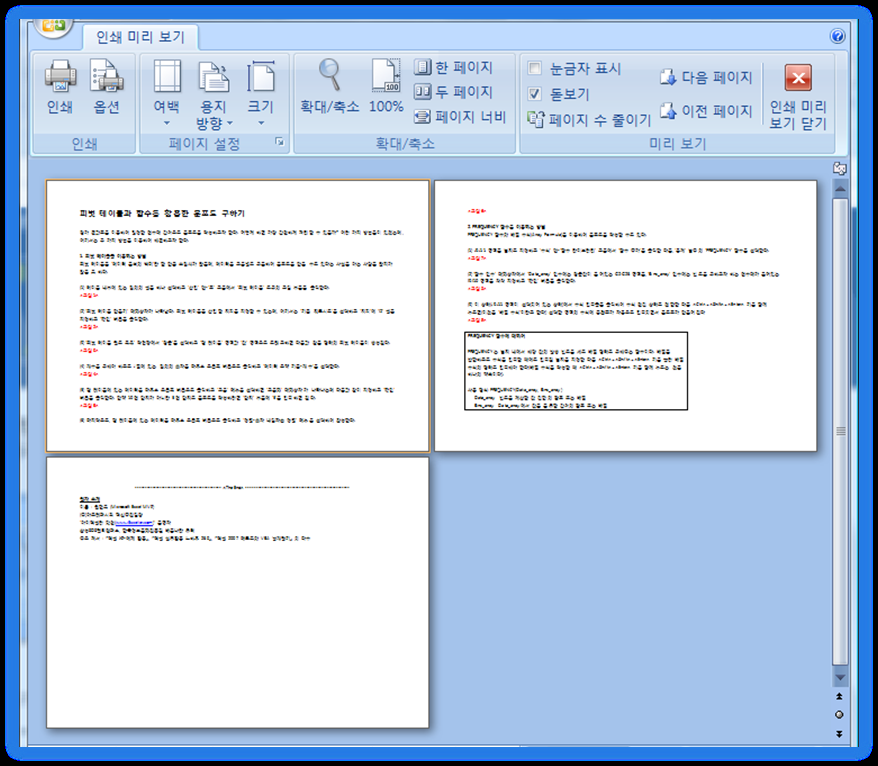Go to 다음 페이지 next page

point(706,77)
